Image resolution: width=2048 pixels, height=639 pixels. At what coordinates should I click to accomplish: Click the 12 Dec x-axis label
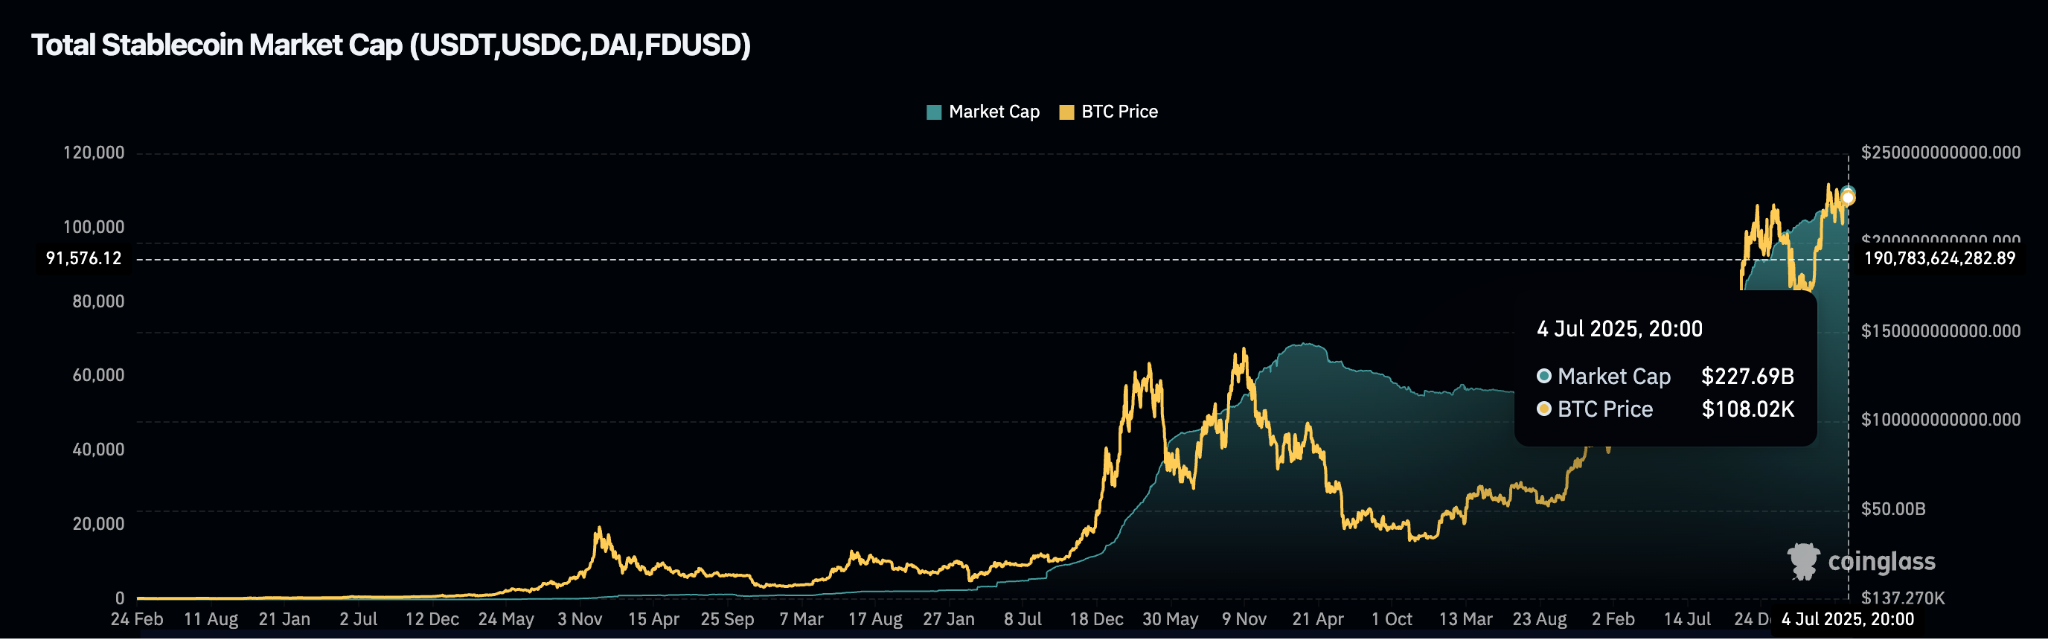(432, 619)
